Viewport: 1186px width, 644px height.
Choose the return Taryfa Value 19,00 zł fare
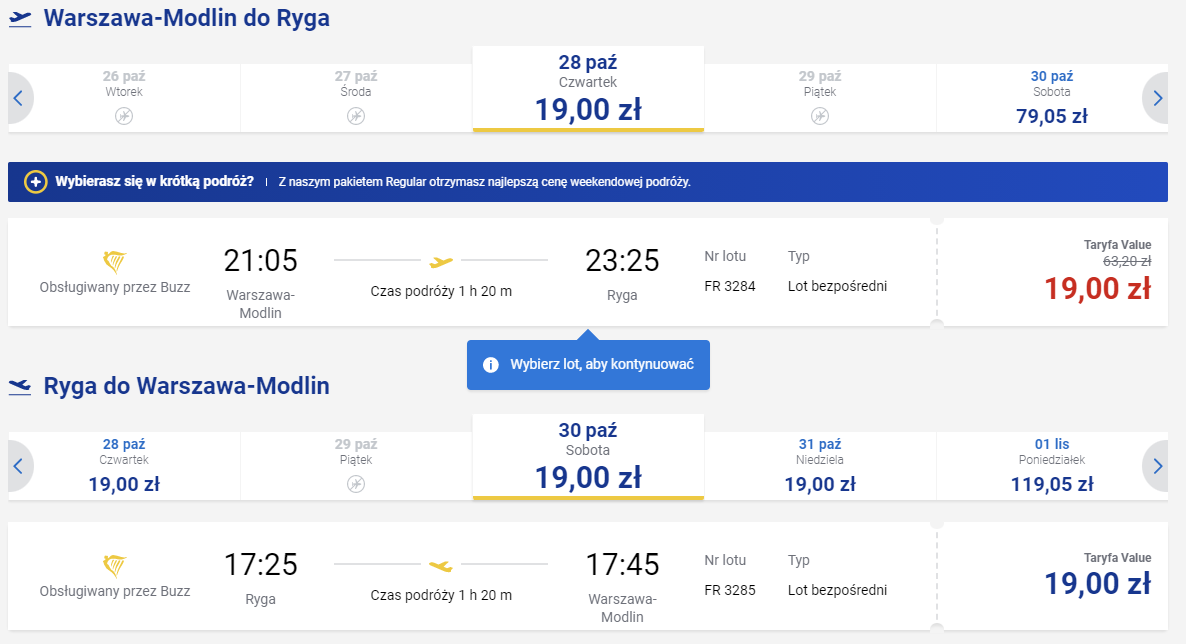[1098, 576]
